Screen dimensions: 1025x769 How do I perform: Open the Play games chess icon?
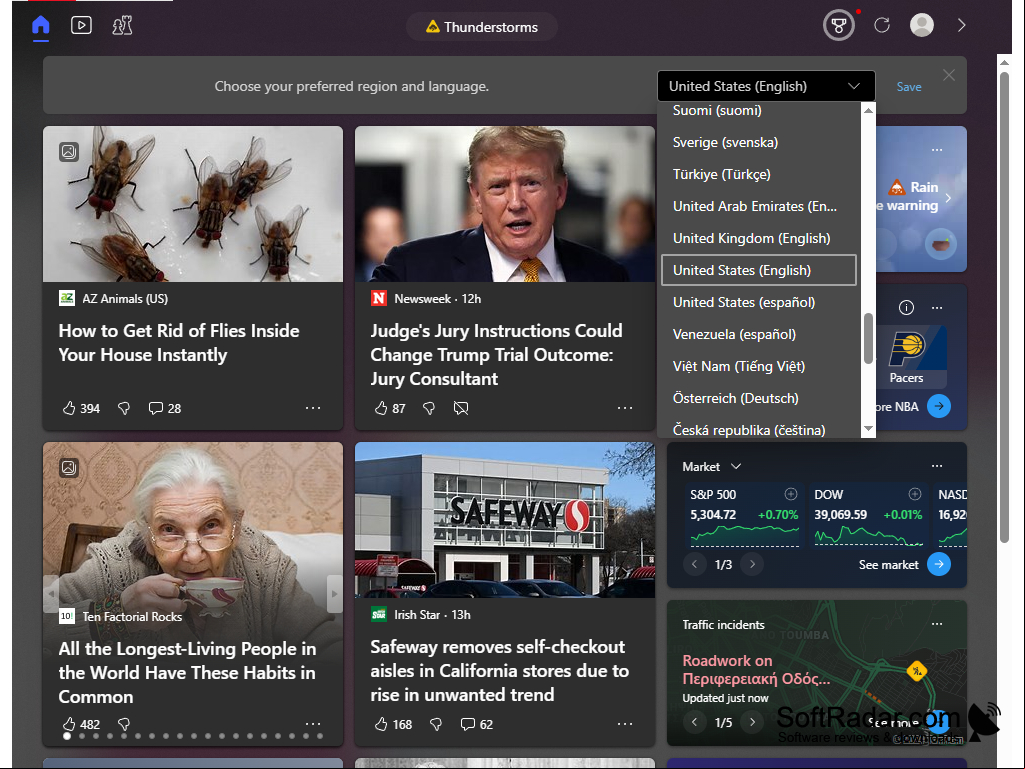point(122,26)
